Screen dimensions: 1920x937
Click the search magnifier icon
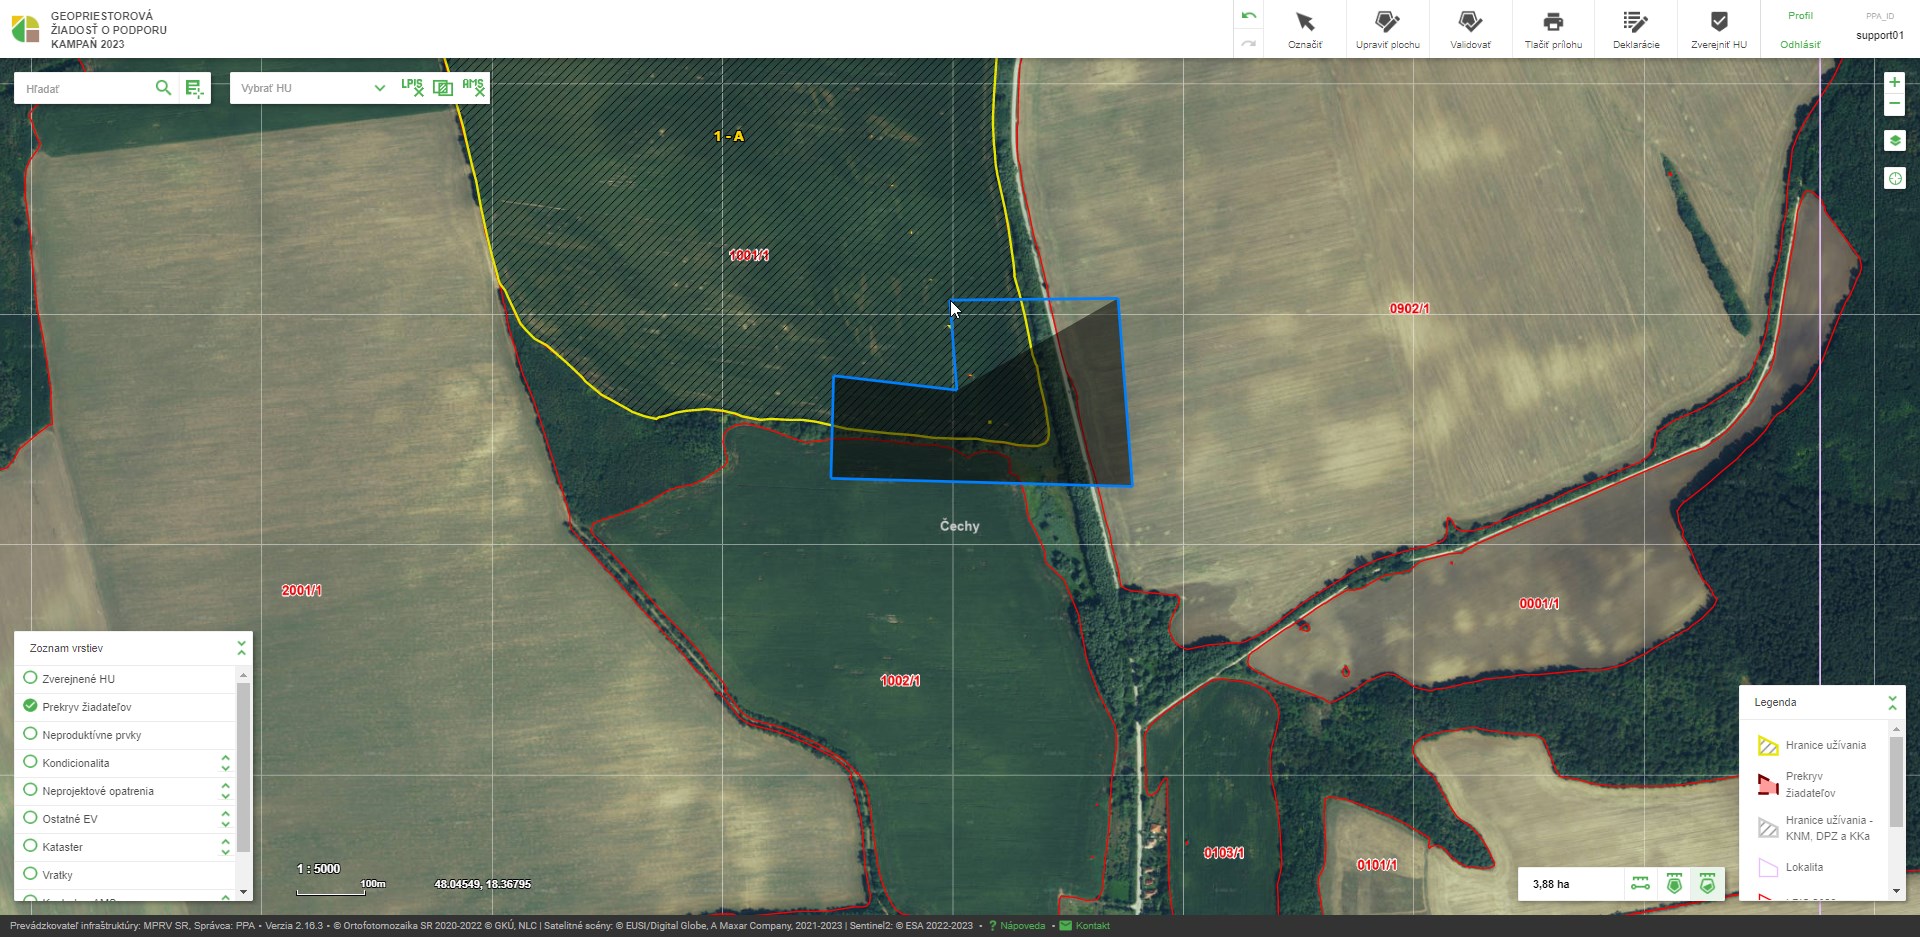163,88
